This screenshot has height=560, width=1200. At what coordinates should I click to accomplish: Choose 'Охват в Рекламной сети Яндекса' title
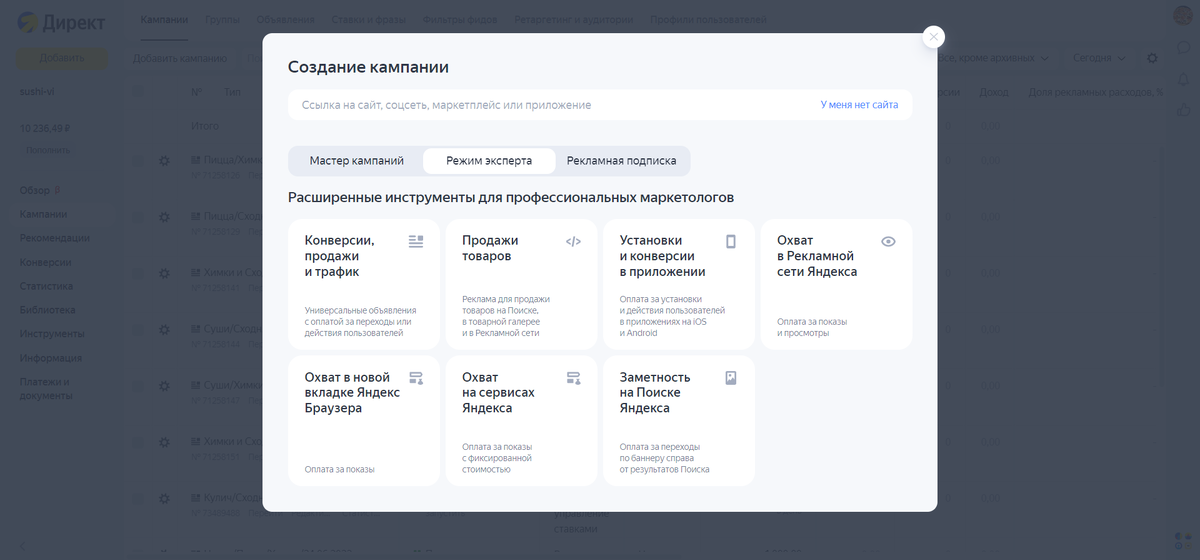click(817, 256)
